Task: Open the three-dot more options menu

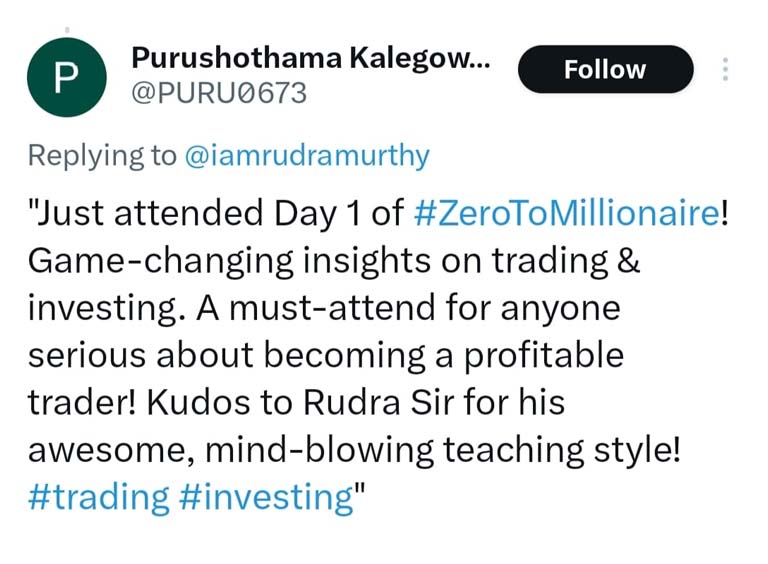Action: point(725,70)
